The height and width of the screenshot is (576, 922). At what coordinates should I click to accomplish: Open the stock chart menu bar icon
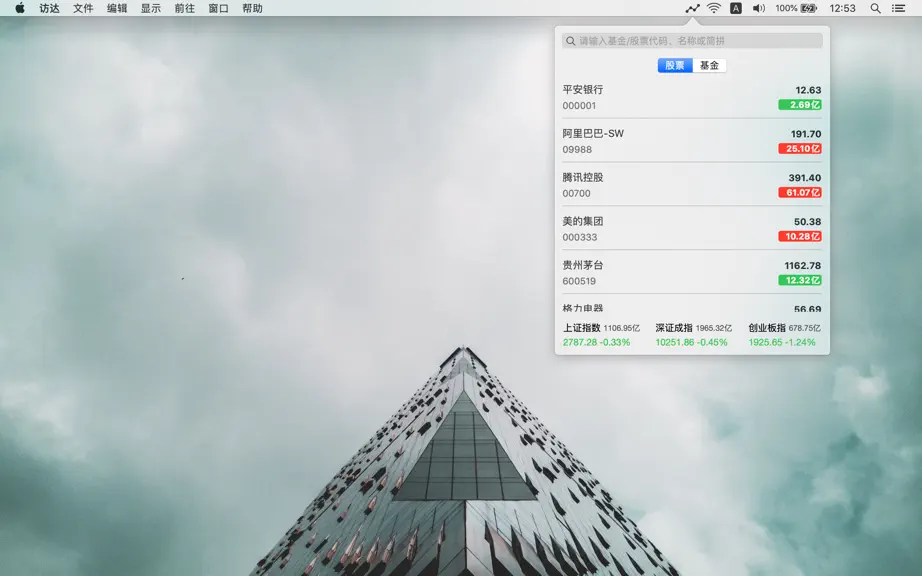692,8
